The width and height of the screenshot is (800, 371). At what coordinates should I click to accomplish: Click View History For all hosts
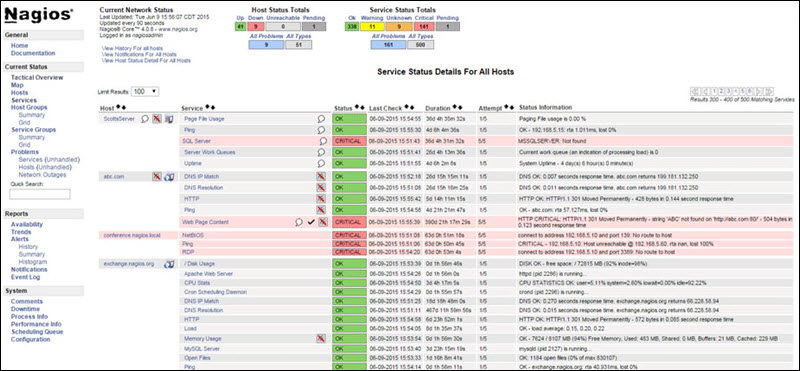132,48
